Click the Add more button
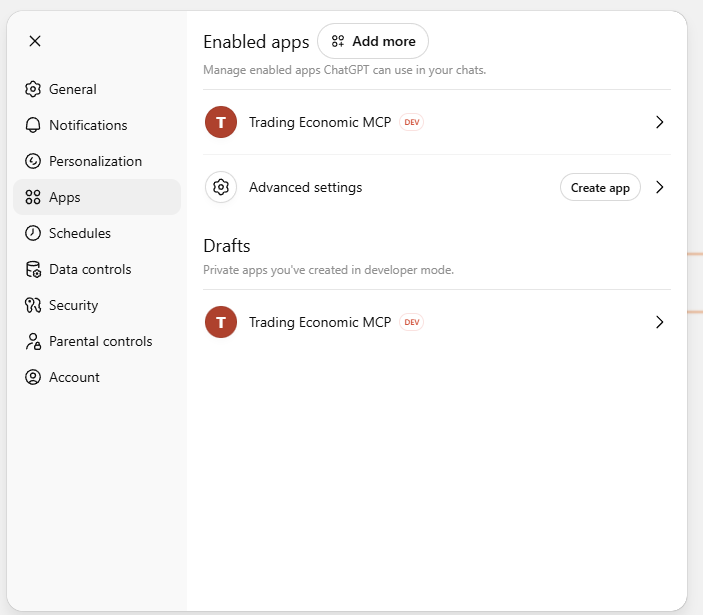 (x=373, y=41)
